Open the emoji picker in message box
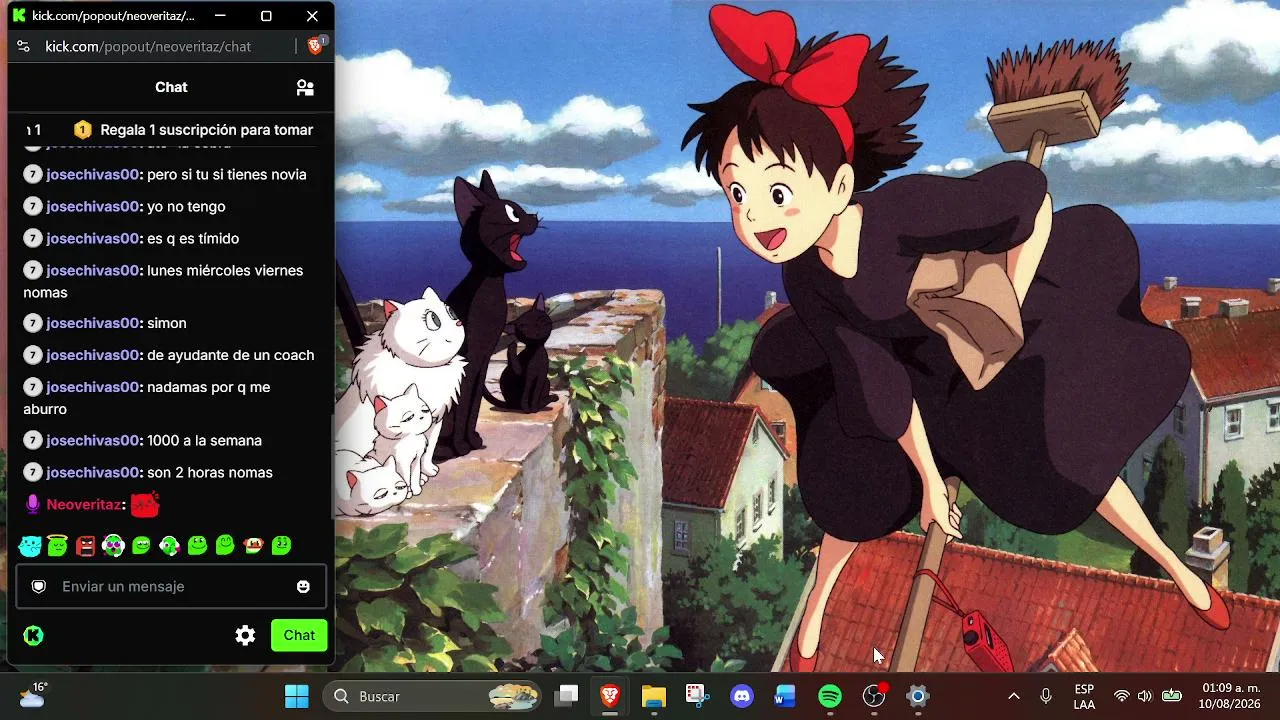 click(x=303, y=586)
